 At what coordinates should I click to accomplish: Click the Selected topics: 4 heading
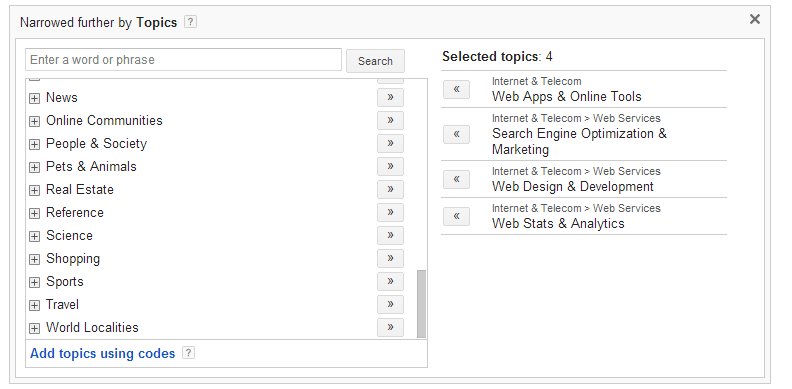point(497,57)
